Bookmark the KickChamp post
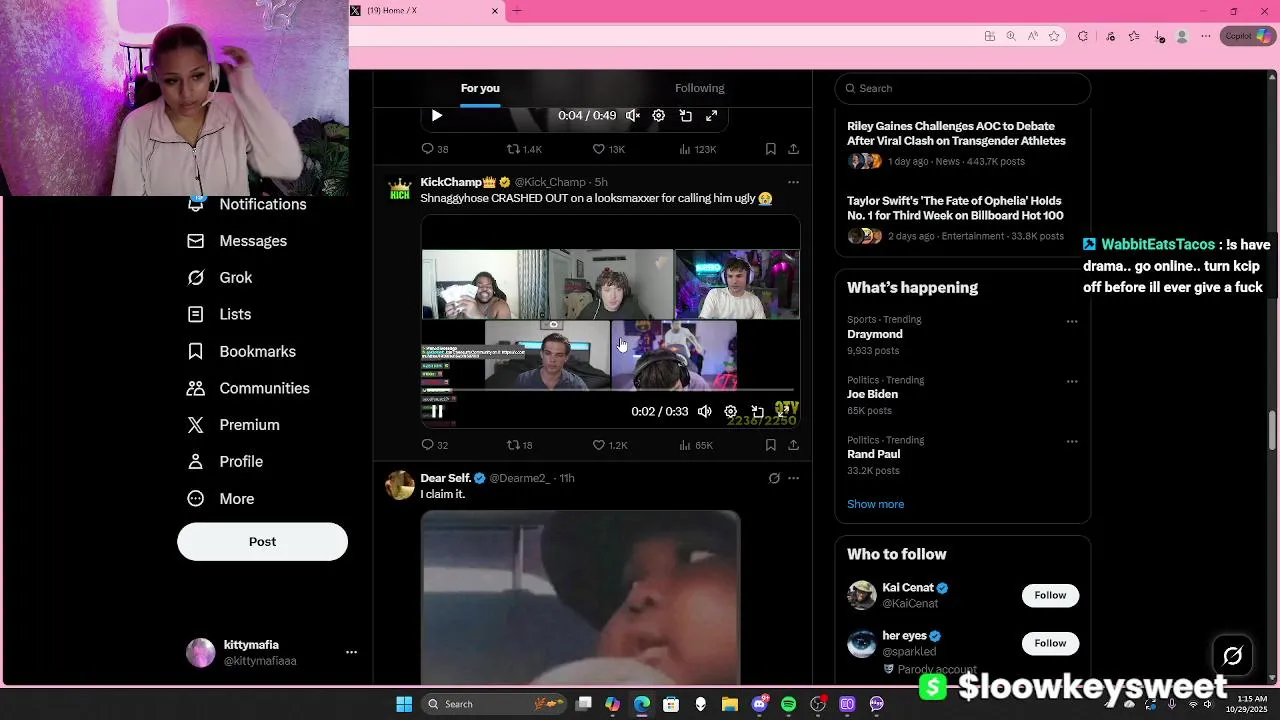 coord(770,445)
